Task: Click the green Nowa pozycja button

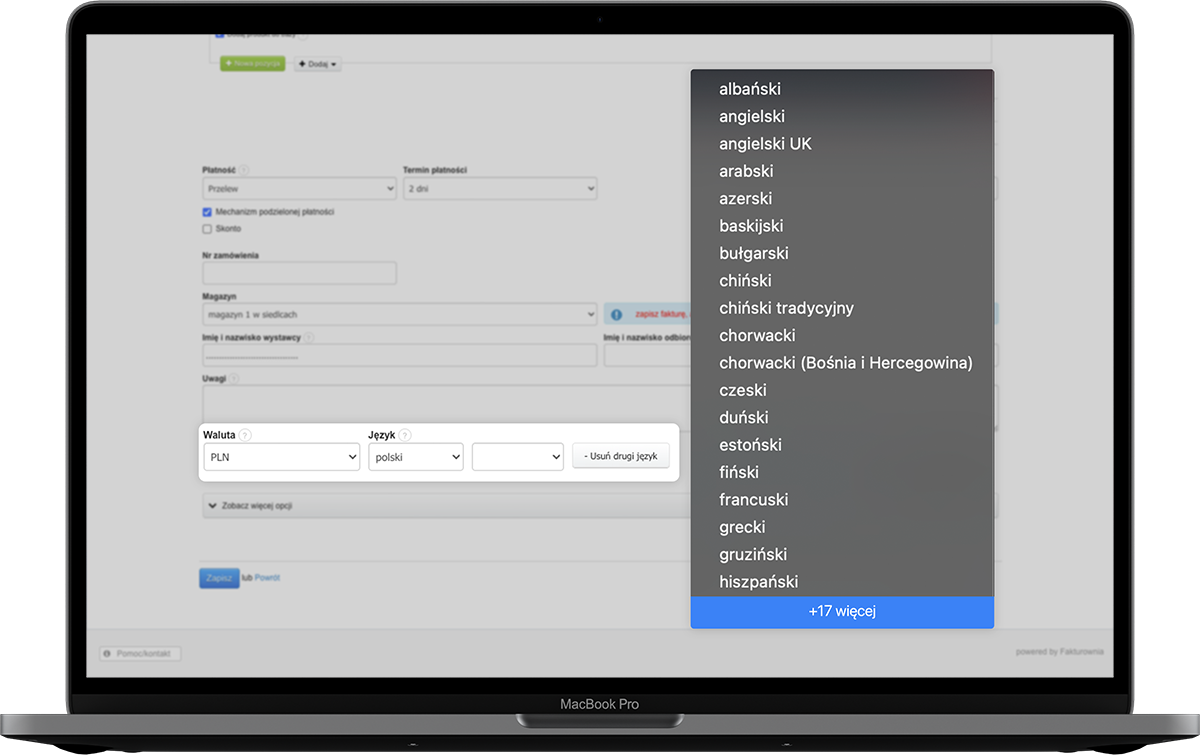Action: pos(253,63)
